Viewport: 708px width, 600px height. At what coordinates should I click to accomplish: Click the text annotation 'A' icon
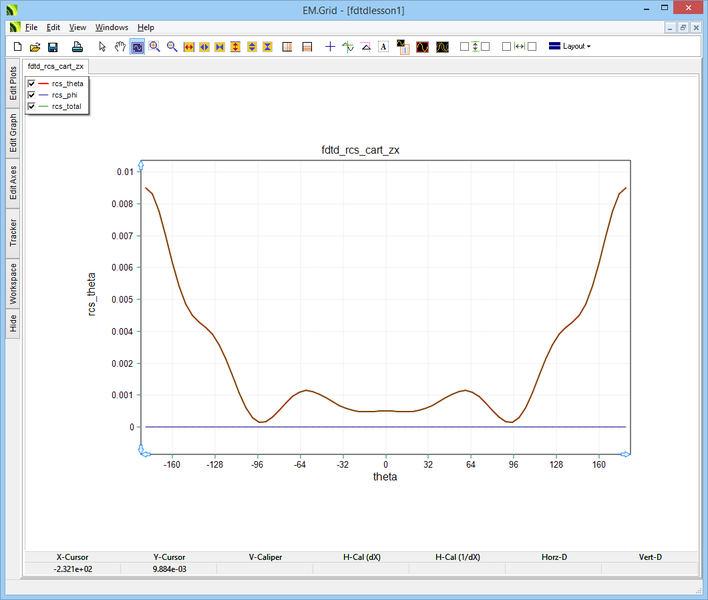tap(383, 46)
